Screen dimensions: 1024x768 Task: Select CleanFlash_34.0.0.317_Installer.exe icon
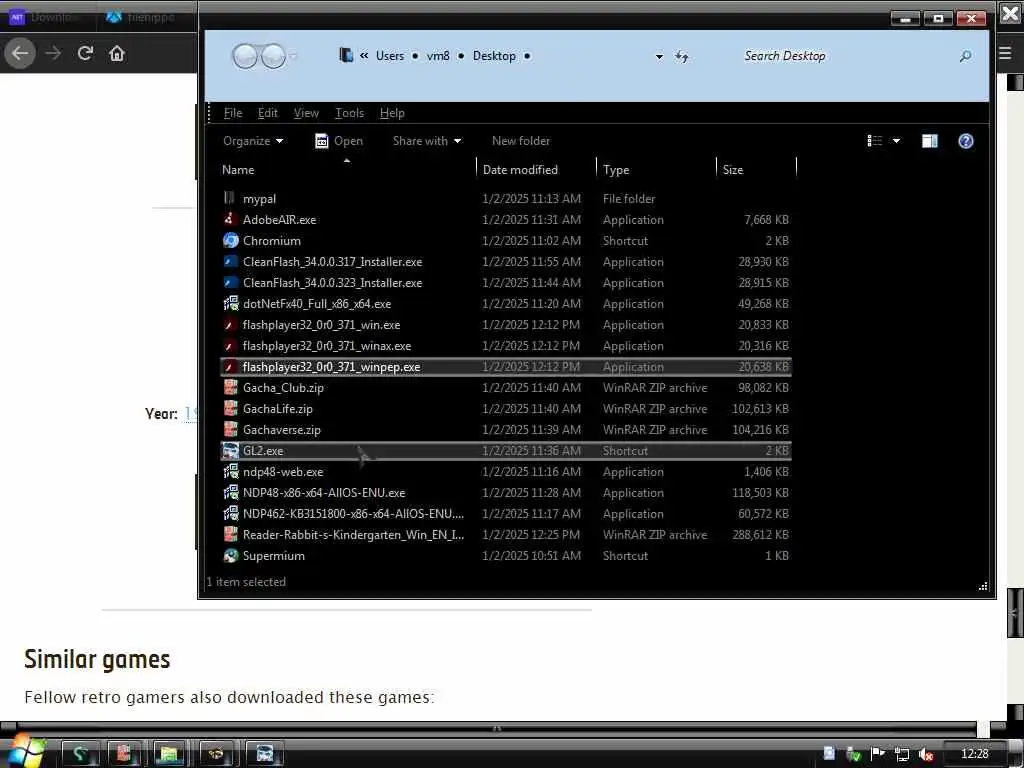[x=231, y=261]
